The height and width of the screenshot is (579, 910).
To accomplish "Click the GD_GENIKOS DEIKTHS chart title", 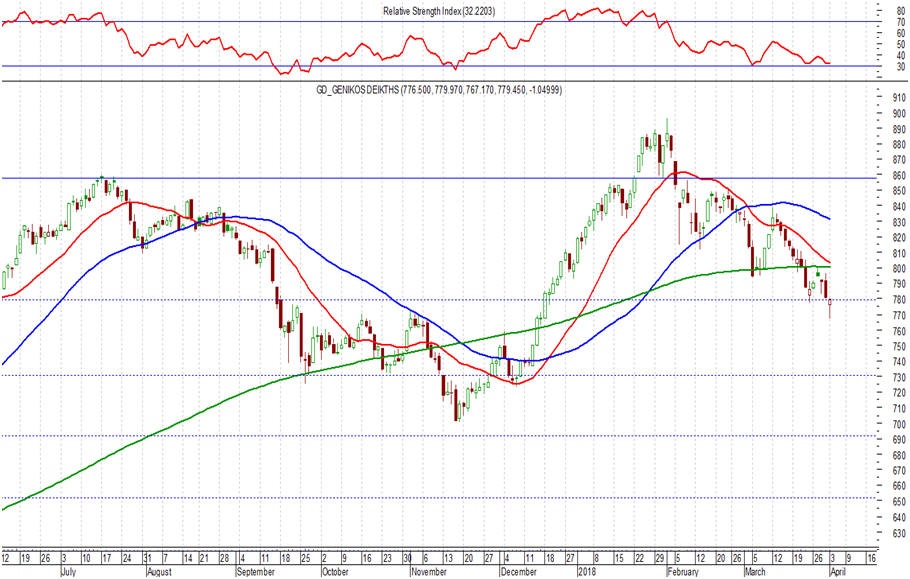I will click(438, 90).
